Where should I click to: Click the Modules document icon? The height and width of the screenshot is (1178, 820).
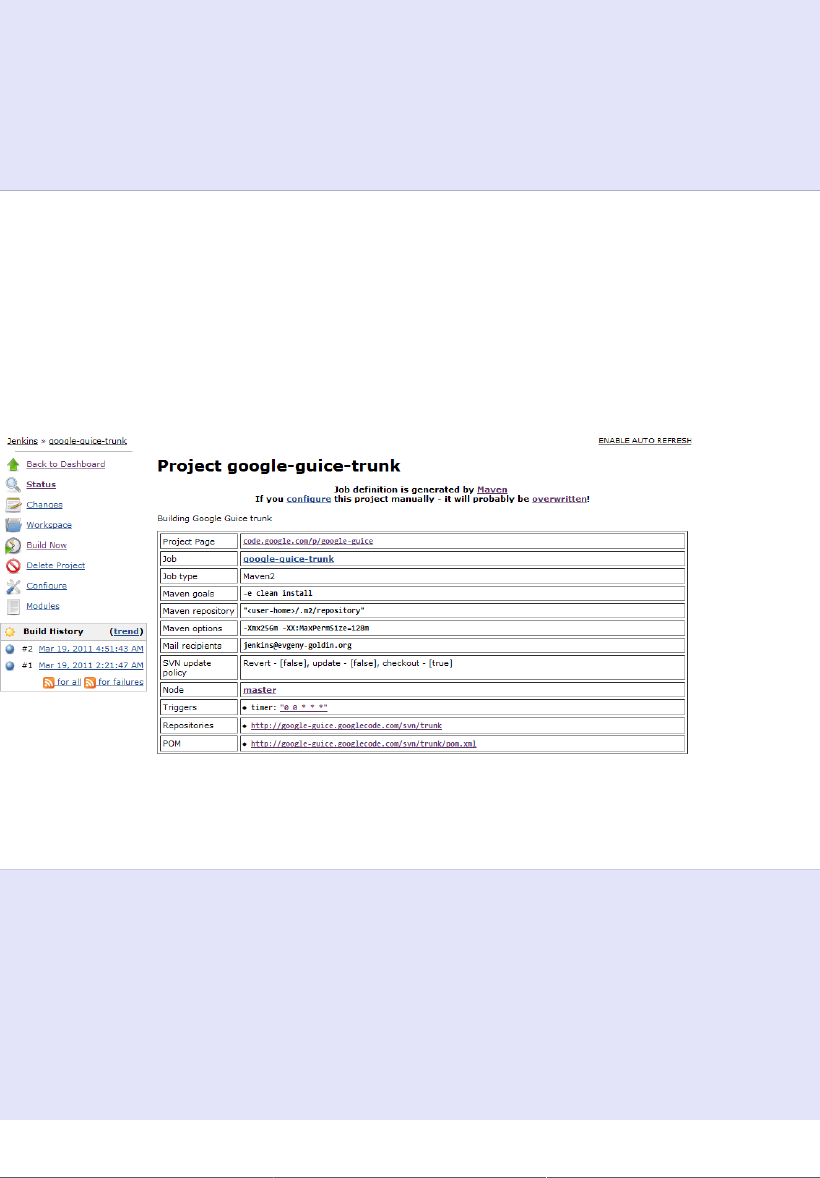coord(13,606)
